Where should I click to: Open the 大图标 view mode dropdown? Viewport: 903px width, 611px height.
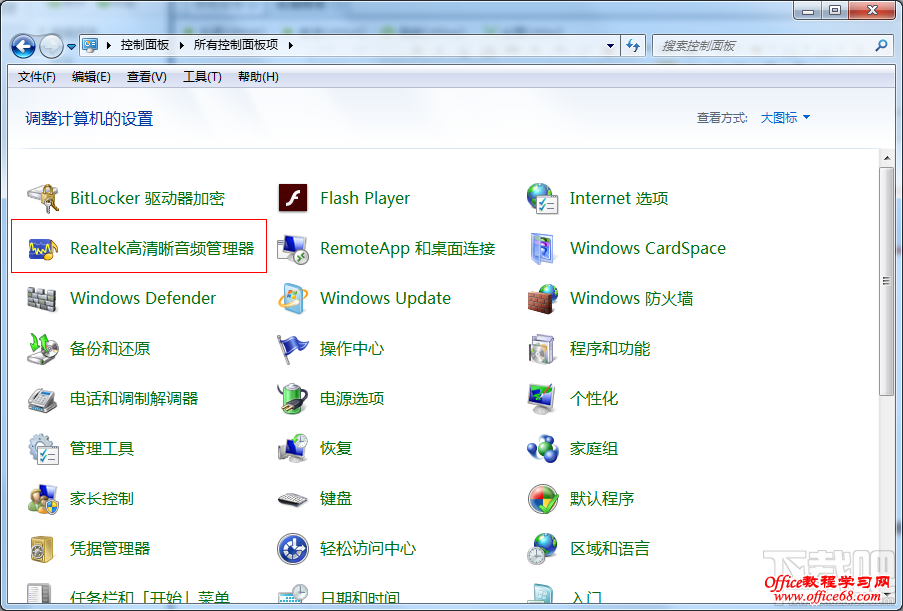pyautogui.click(x=785, y=117)
